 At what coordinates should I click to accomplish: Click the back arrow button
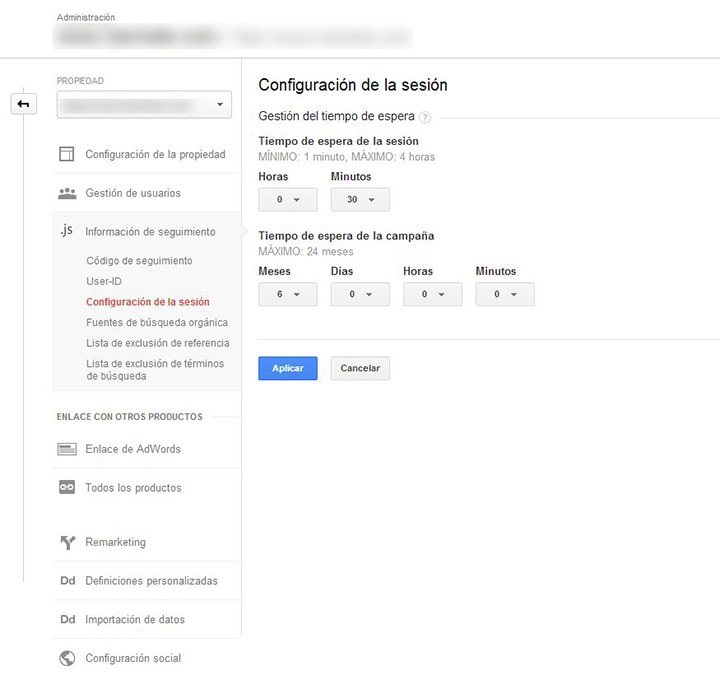[x=22, y=104]
